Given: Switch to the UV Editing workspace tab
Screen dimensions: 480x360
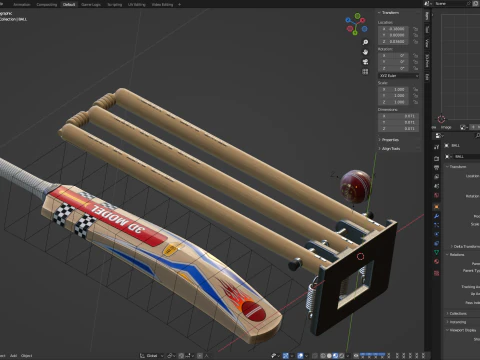Looking at the screenshot, I should tap(137, 5).
